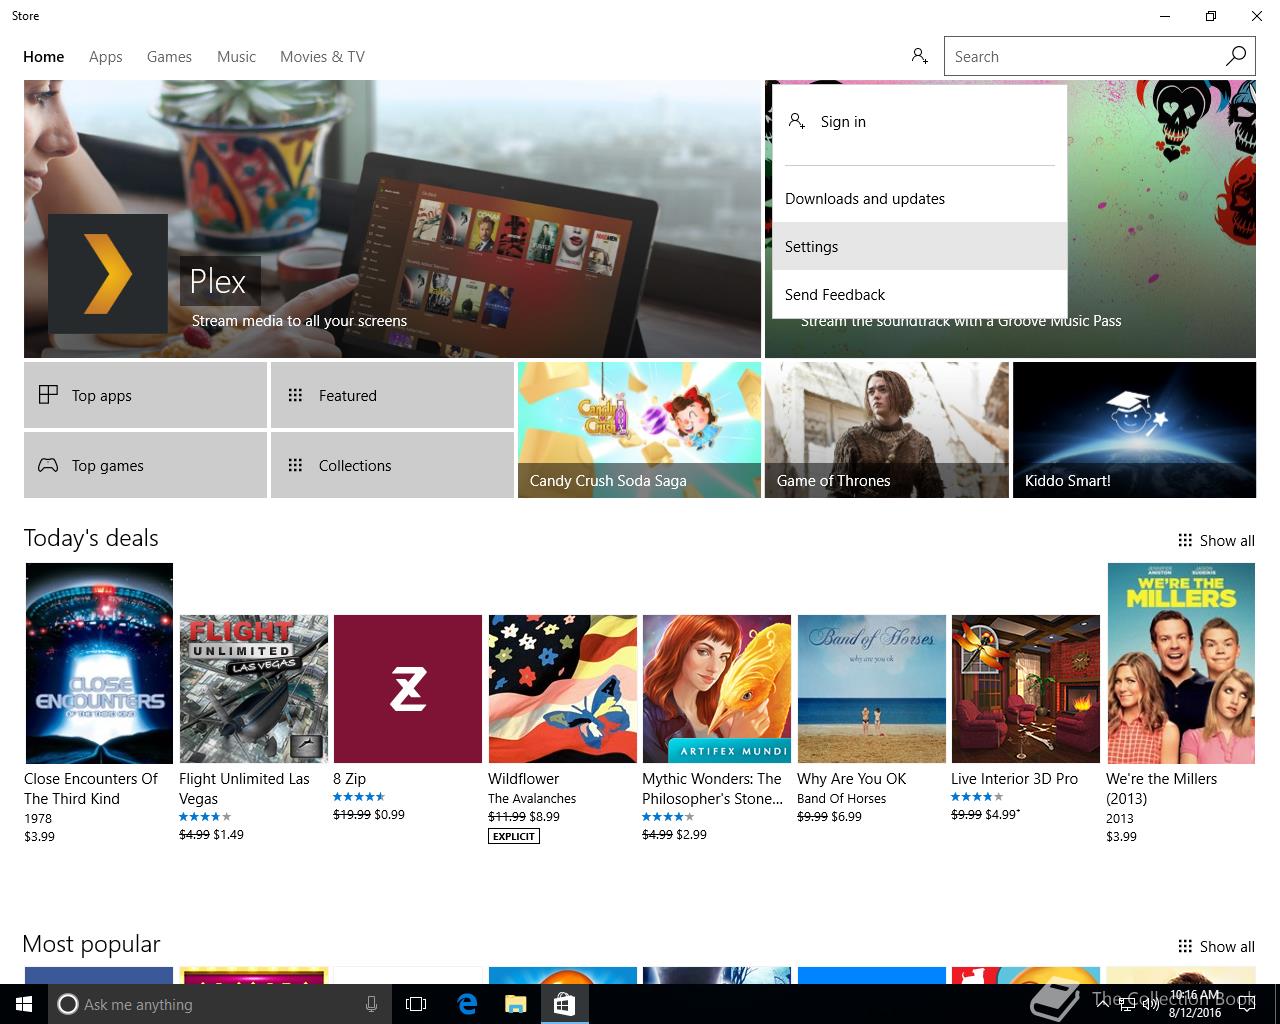Click the Sign in person icon
This screenshot has width=1280, height=1024.
[797, 121]
